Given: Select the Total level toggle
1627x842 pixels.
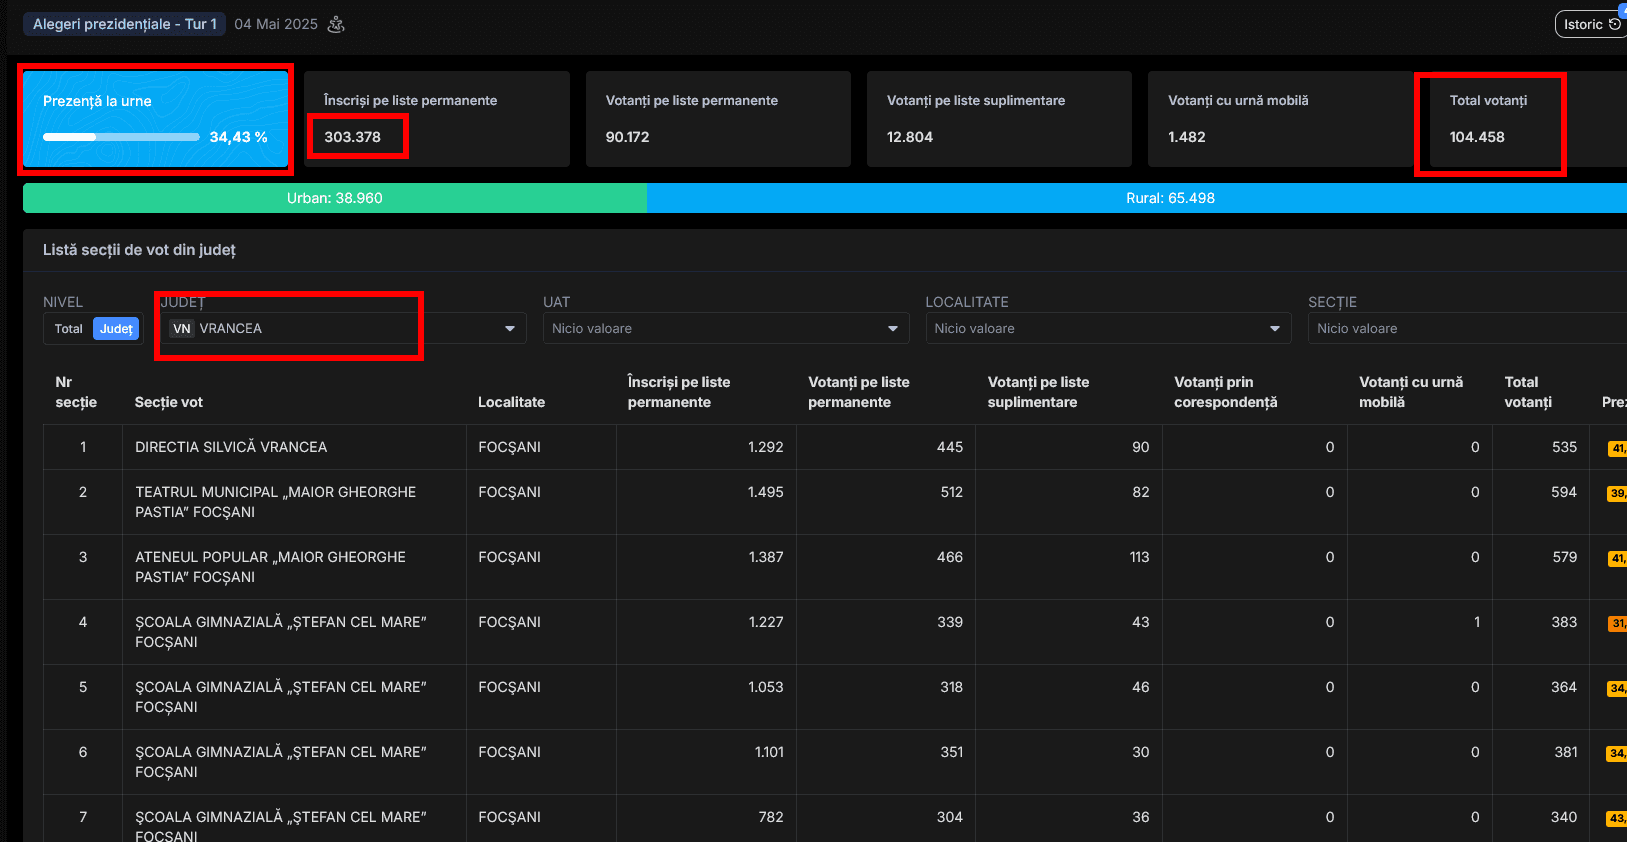Looking at the screenshot, I should point(69,329).
